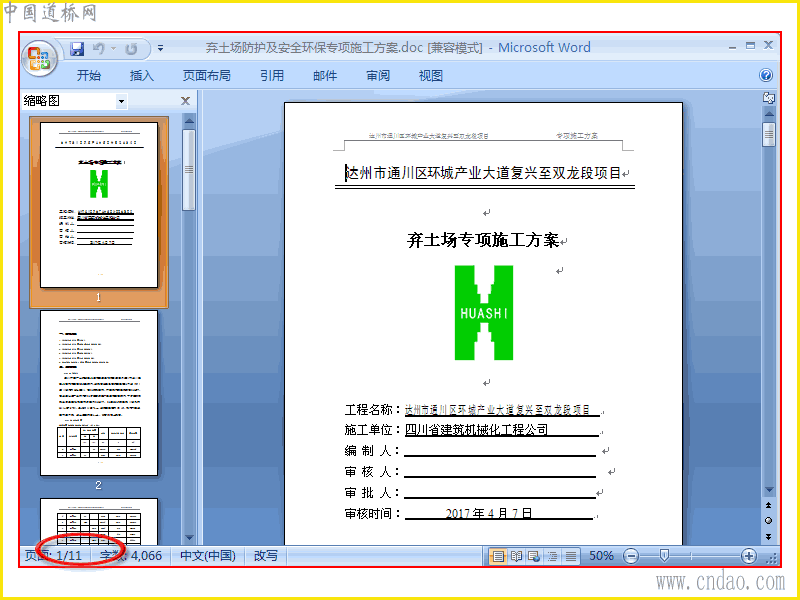
Task: Switch to Web Layout view
Action: point(534,556)
